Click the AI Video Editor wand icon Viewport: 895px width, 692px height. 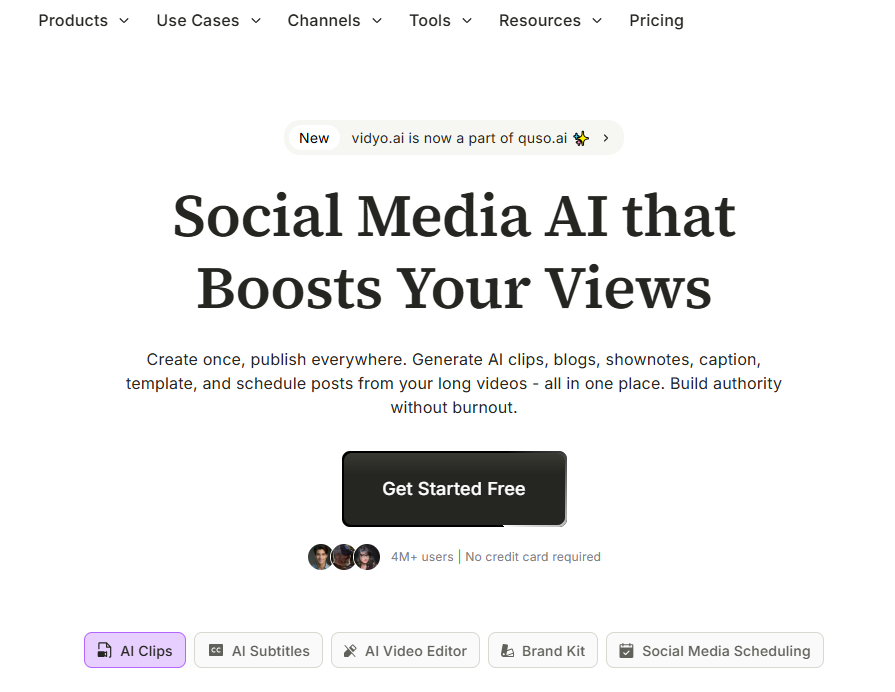(x=350, y=651)
